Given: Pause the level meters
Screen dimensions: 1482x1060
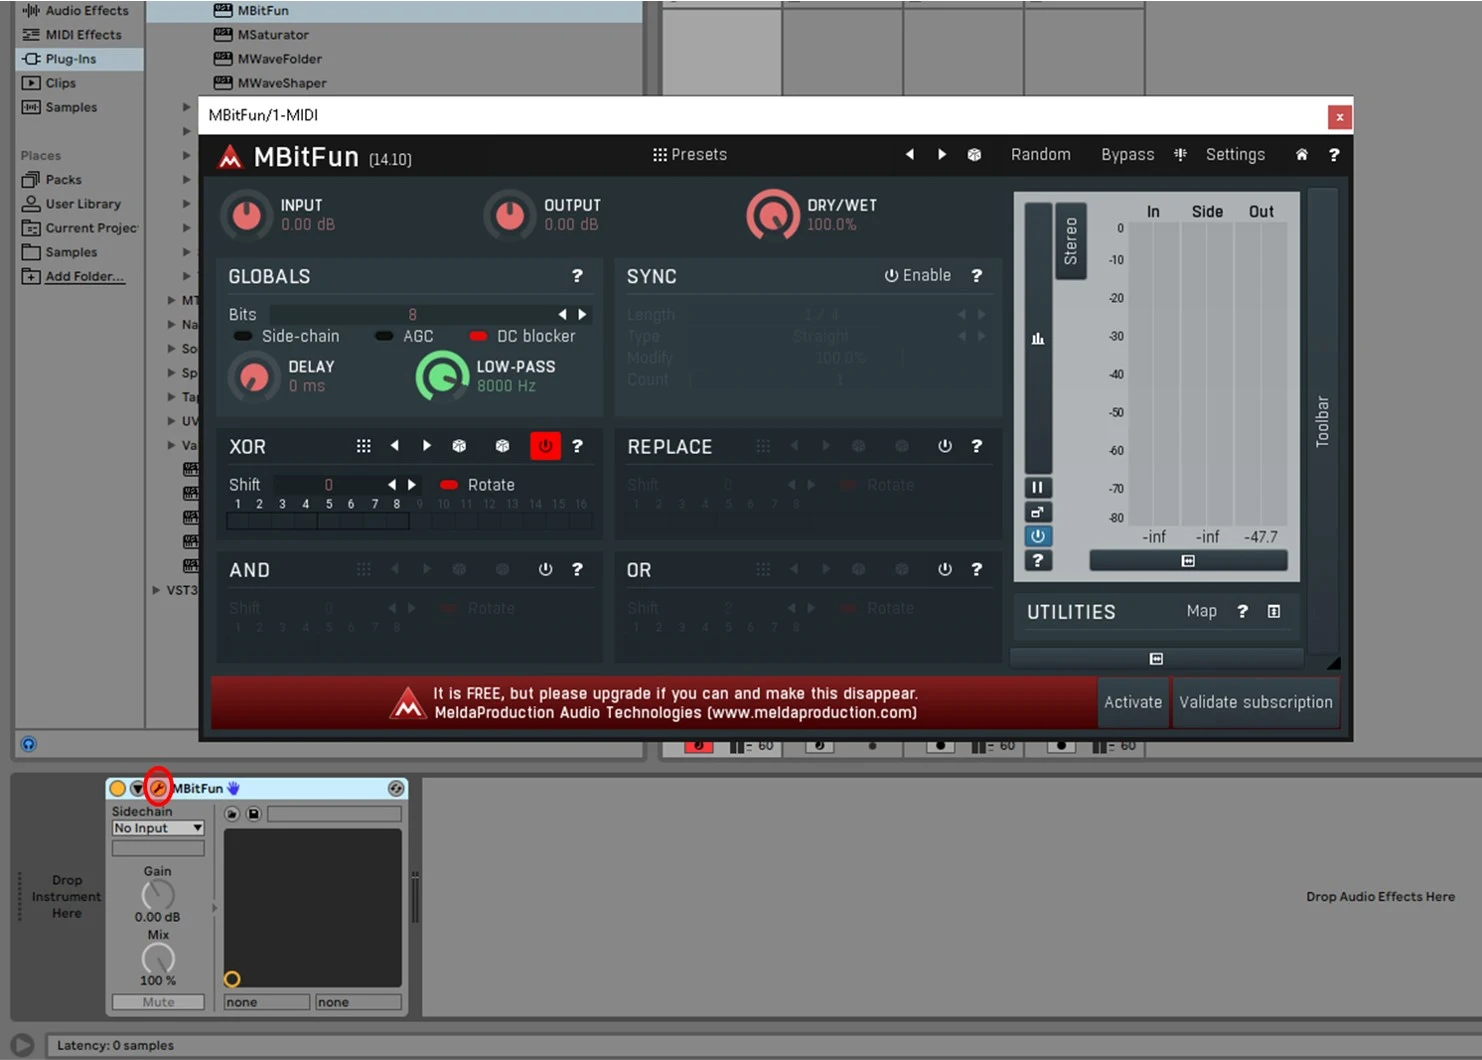Looking at the screenshot, I should 1038,487.
